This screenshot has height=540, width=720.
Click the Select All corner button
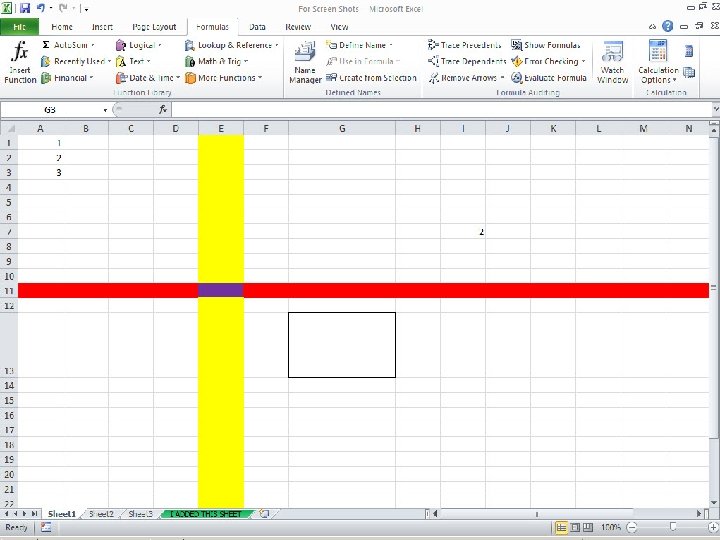tap(9, 129)
